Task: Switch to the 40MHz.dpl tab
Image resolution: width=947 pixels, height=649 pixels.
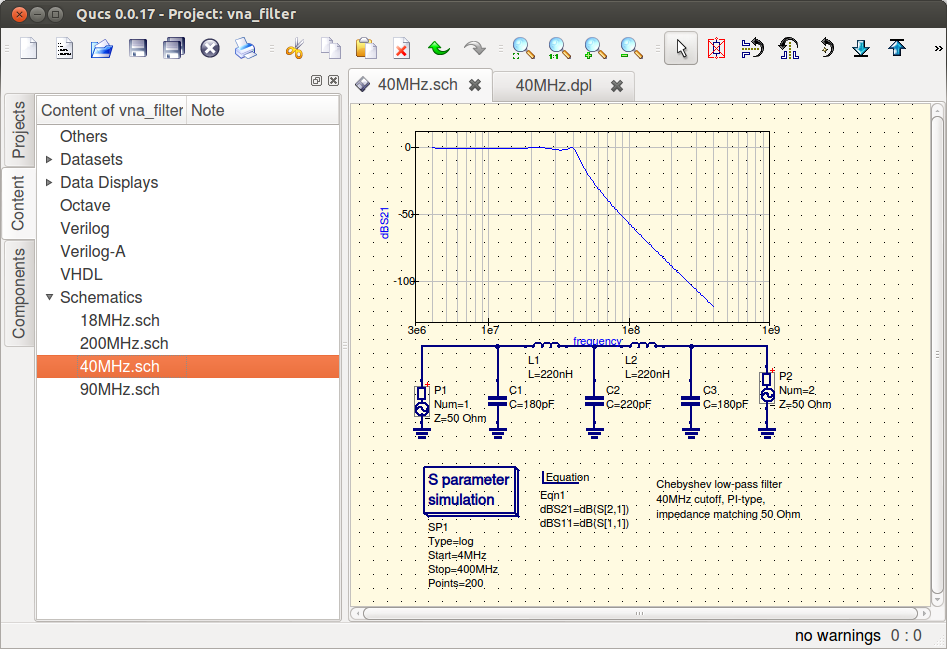Action: 553,86
